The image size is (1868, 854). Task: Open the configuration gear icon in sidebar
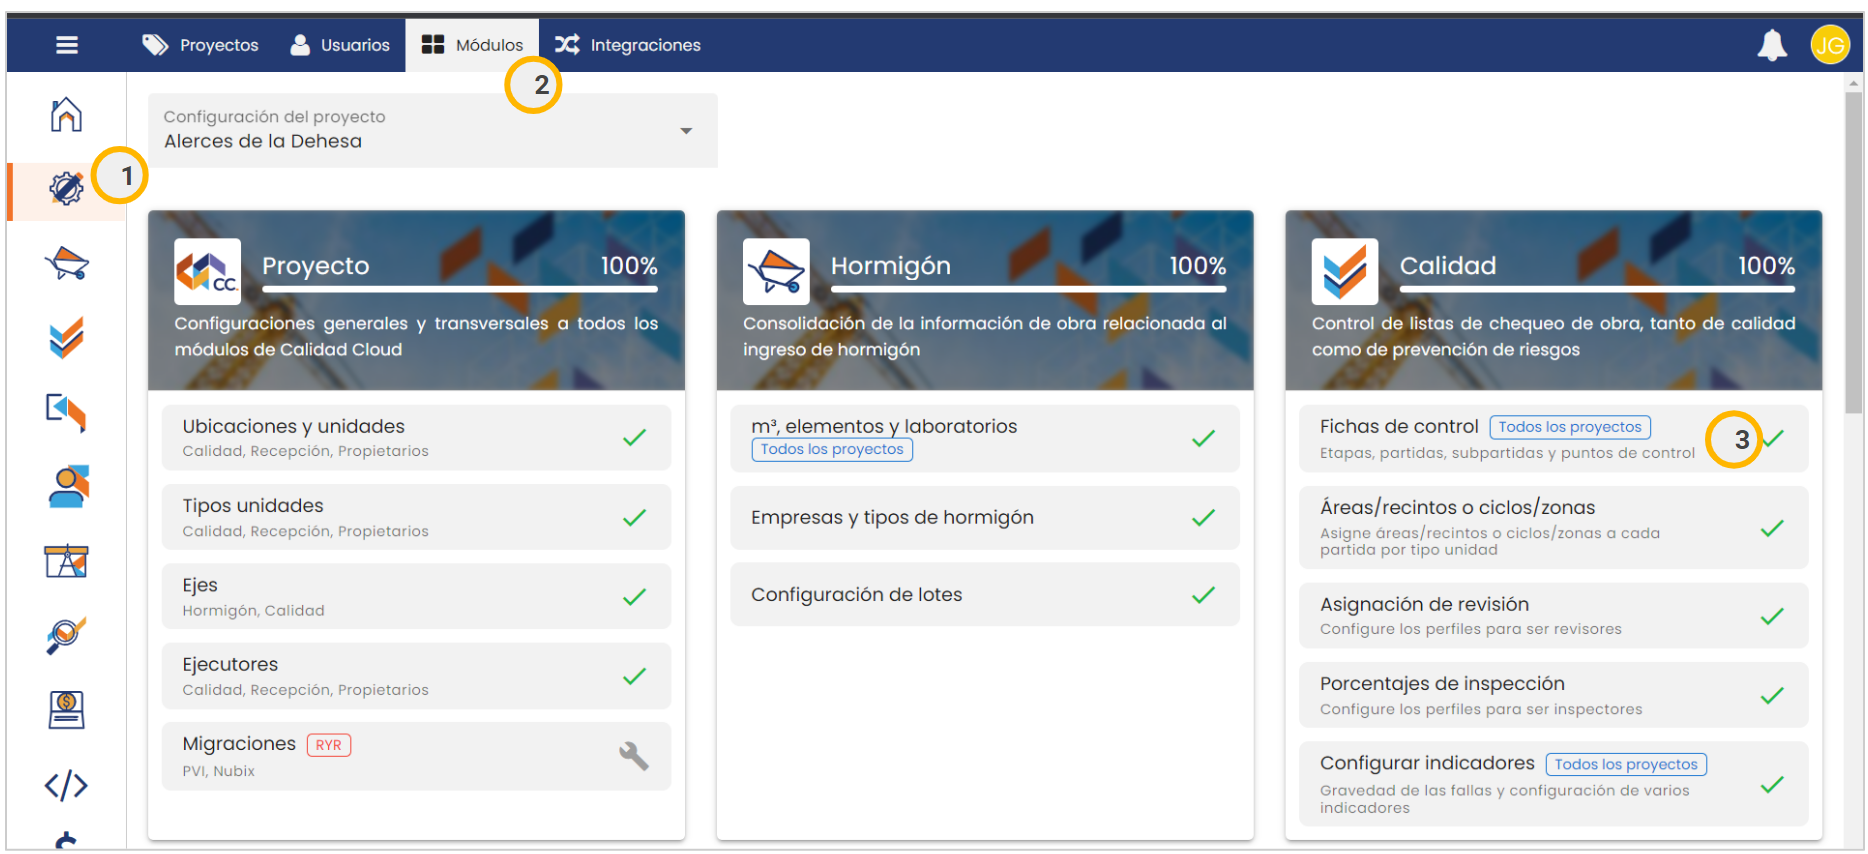point(66,188)
